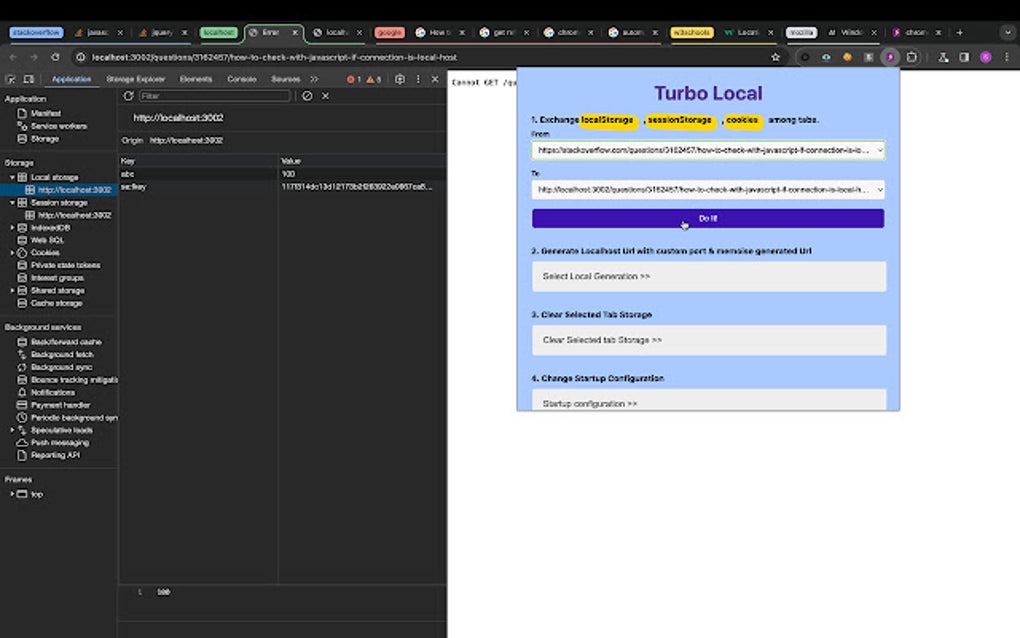
Task: Switch to the Console tab in DevTools
Action: [241, 78]
